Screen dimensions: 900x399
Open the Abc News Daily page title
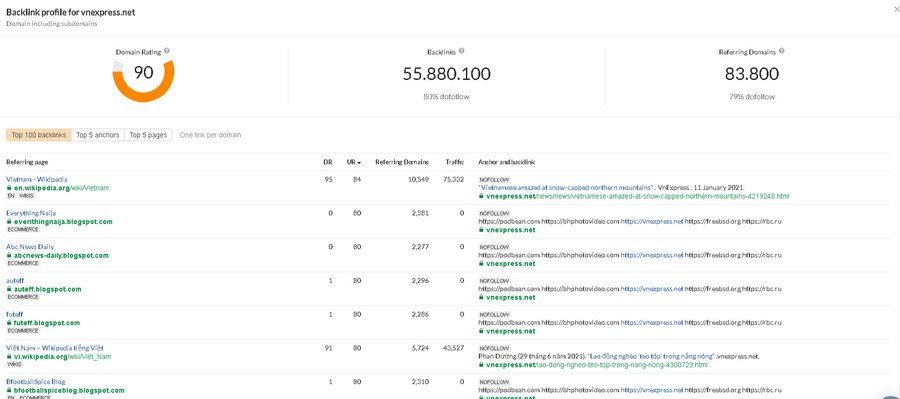point(30,247)
